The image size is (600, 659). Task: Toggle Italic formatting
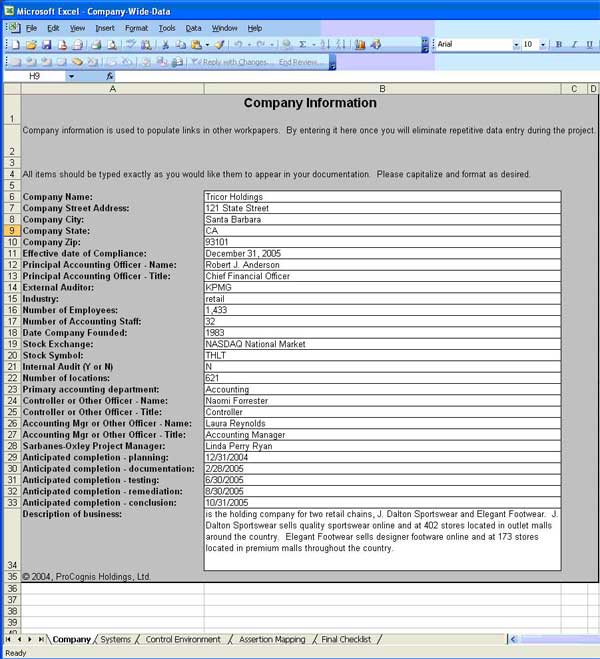coord(574,44)
